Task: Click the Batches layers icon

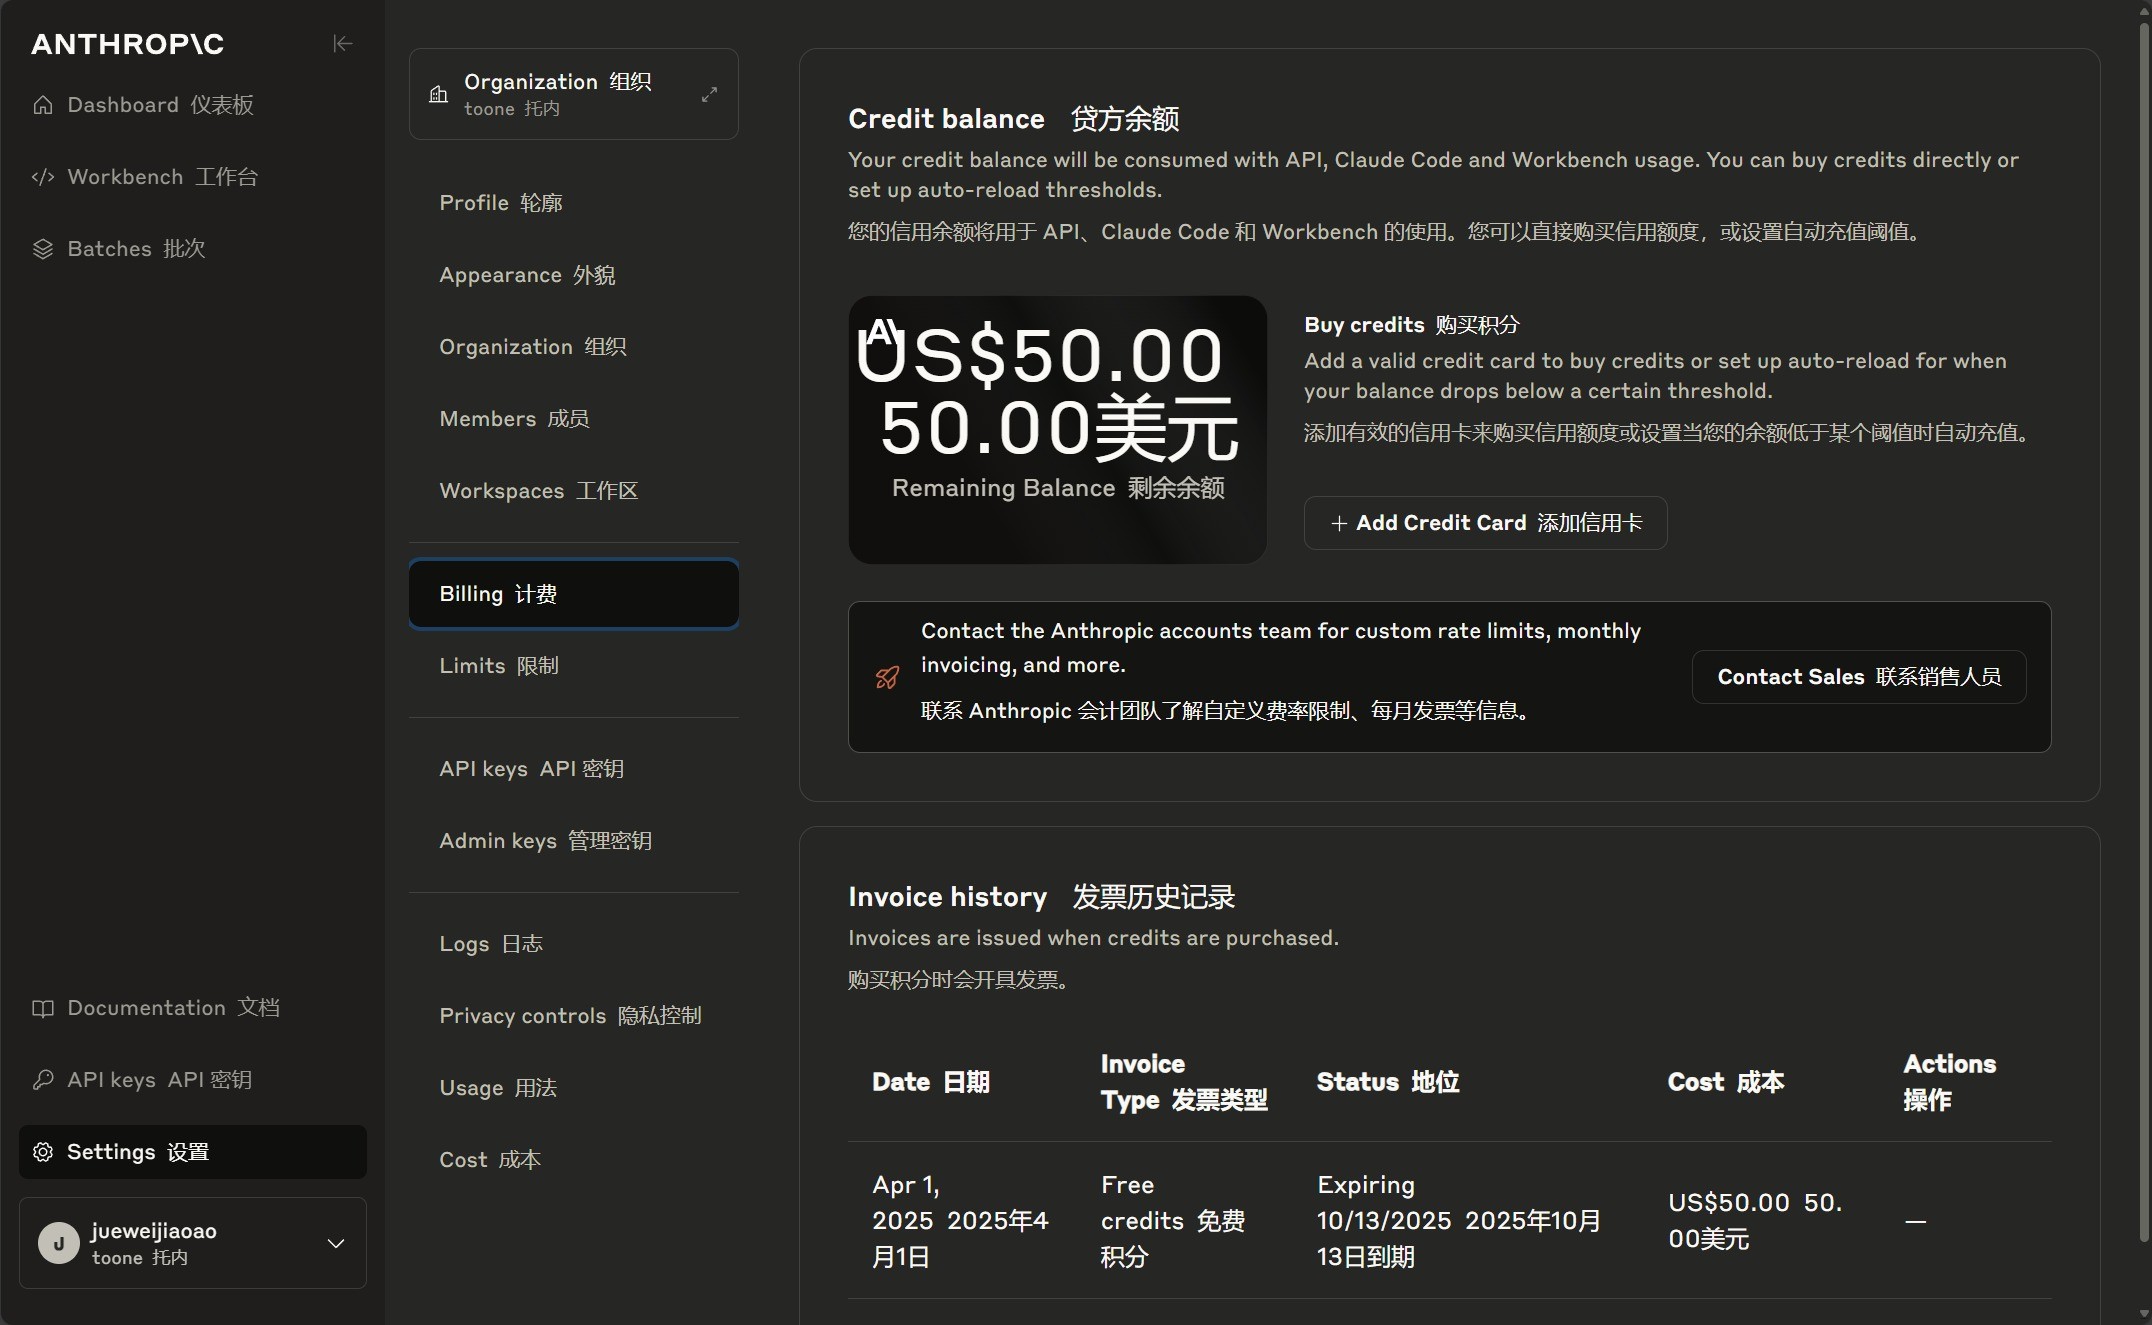Action: (43, 249)
